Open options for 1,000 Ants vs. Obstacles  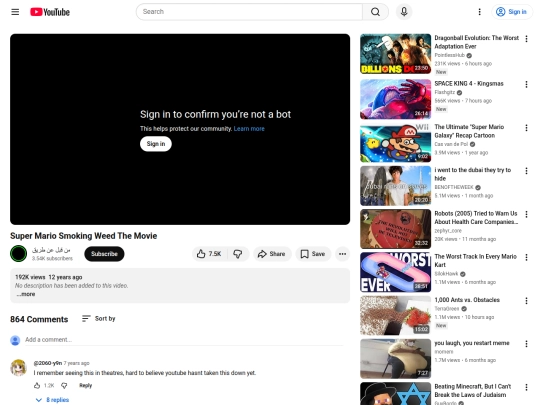[526, 301]
